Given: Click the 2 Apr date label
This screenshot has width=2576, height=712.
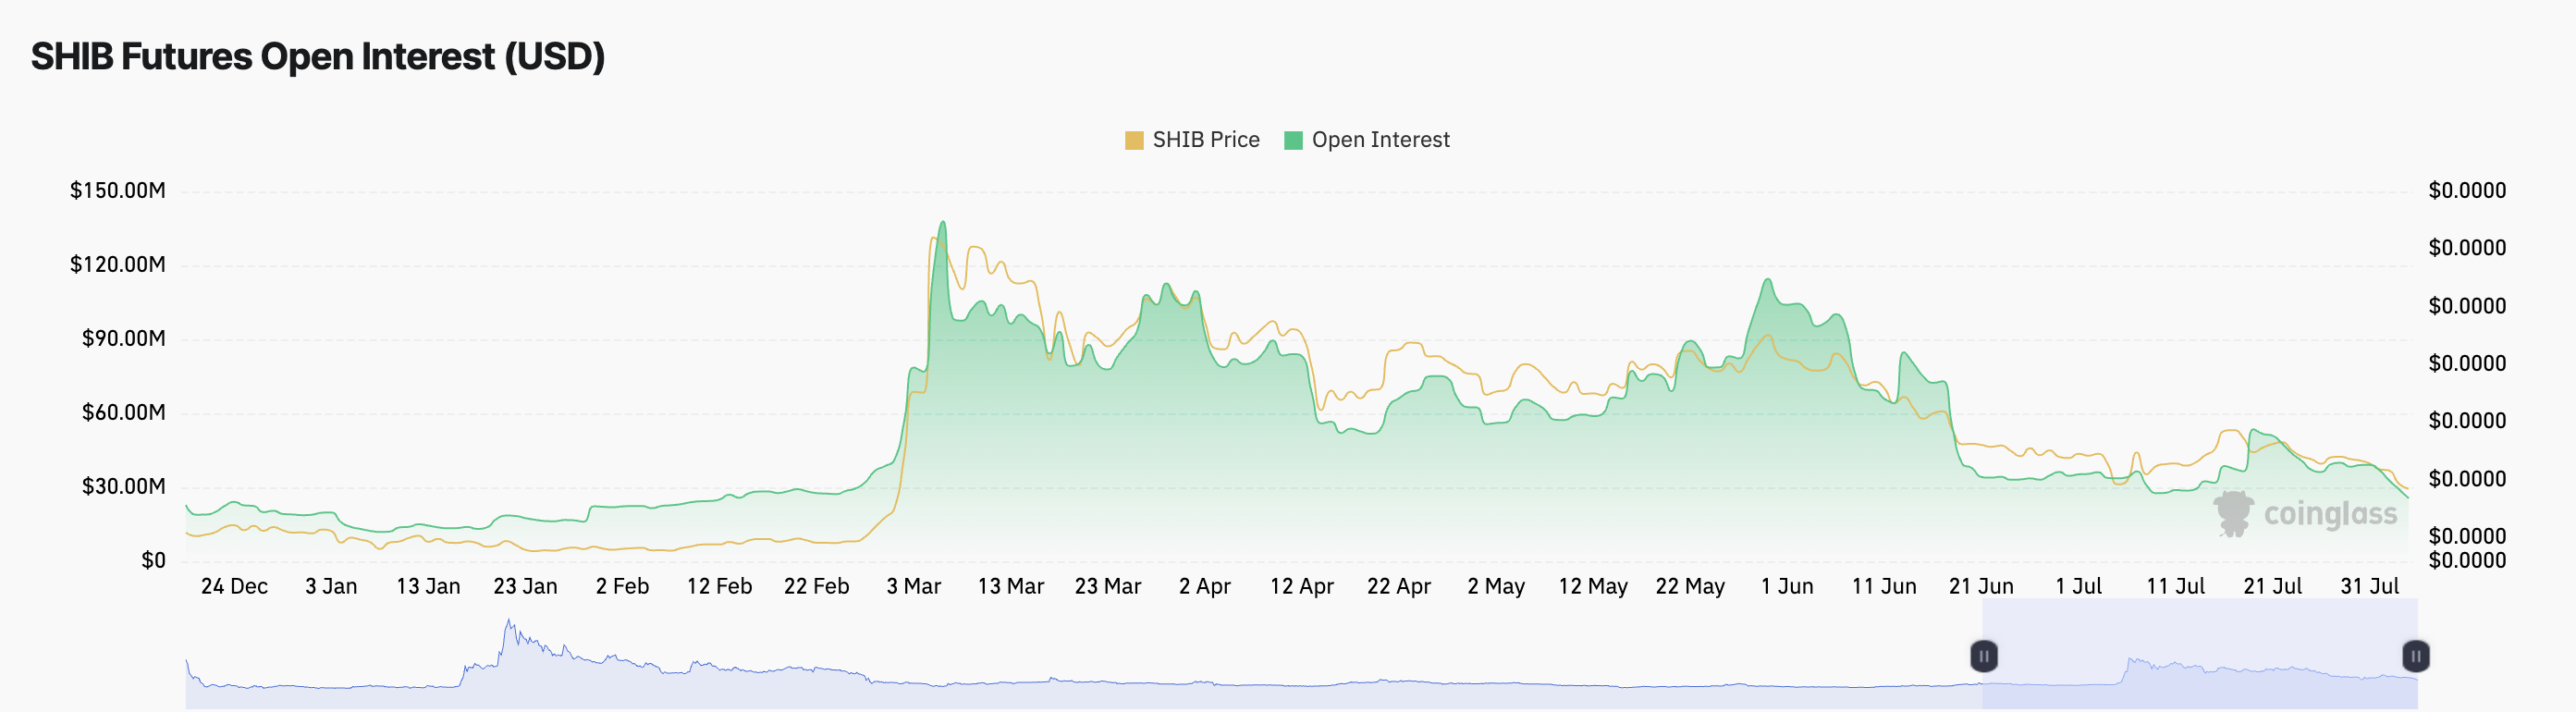Looking at the screenshot, I should pyautogui.click(x=1204, y=586).
